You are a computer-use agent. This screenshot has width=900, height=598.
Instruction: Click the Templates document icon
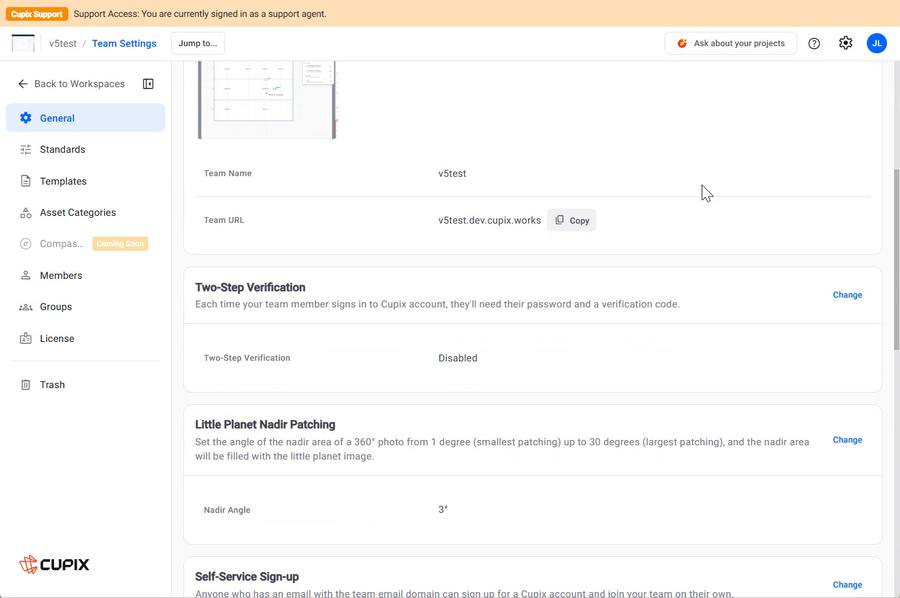point(26,181)
